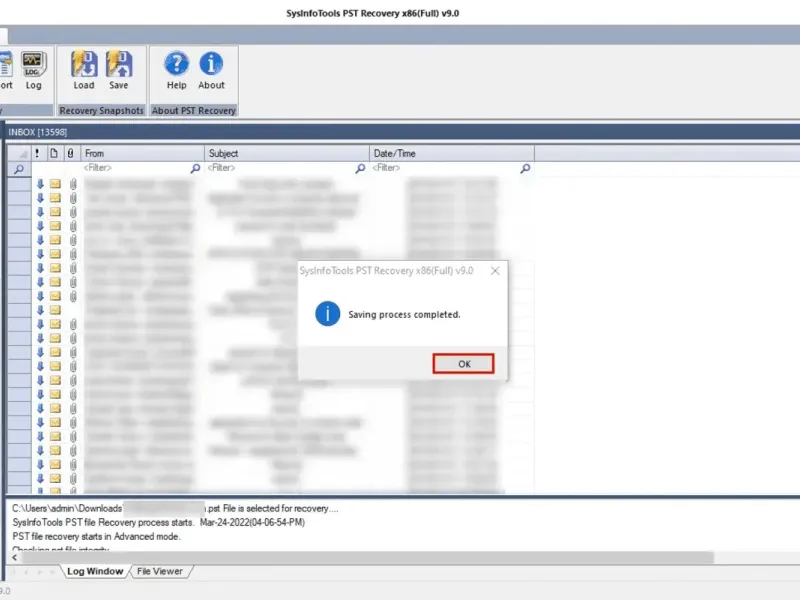Click the document type column header

[54, 153]
